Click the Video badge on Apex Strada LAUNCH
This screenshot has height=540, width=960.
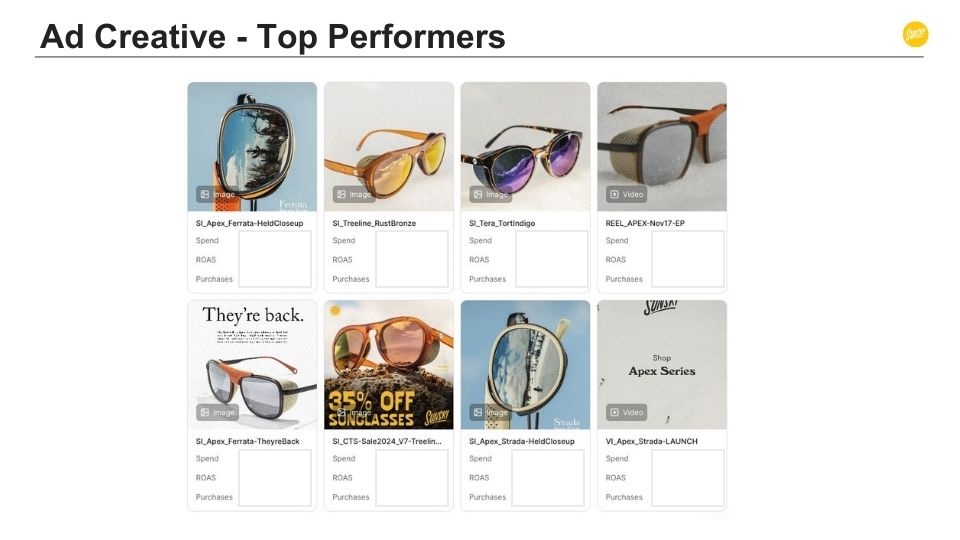point(627,412)
